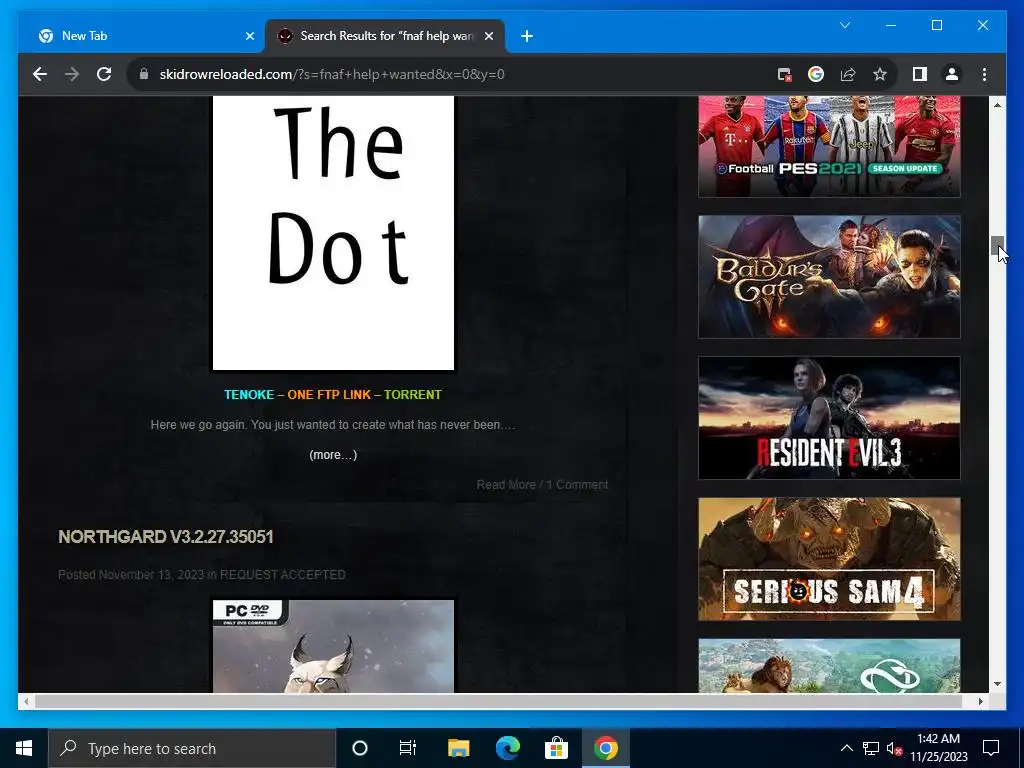Click the ONE FTP LINK link
The height and width of the screenshot is (768, 1024).
[x=329, y=394]
